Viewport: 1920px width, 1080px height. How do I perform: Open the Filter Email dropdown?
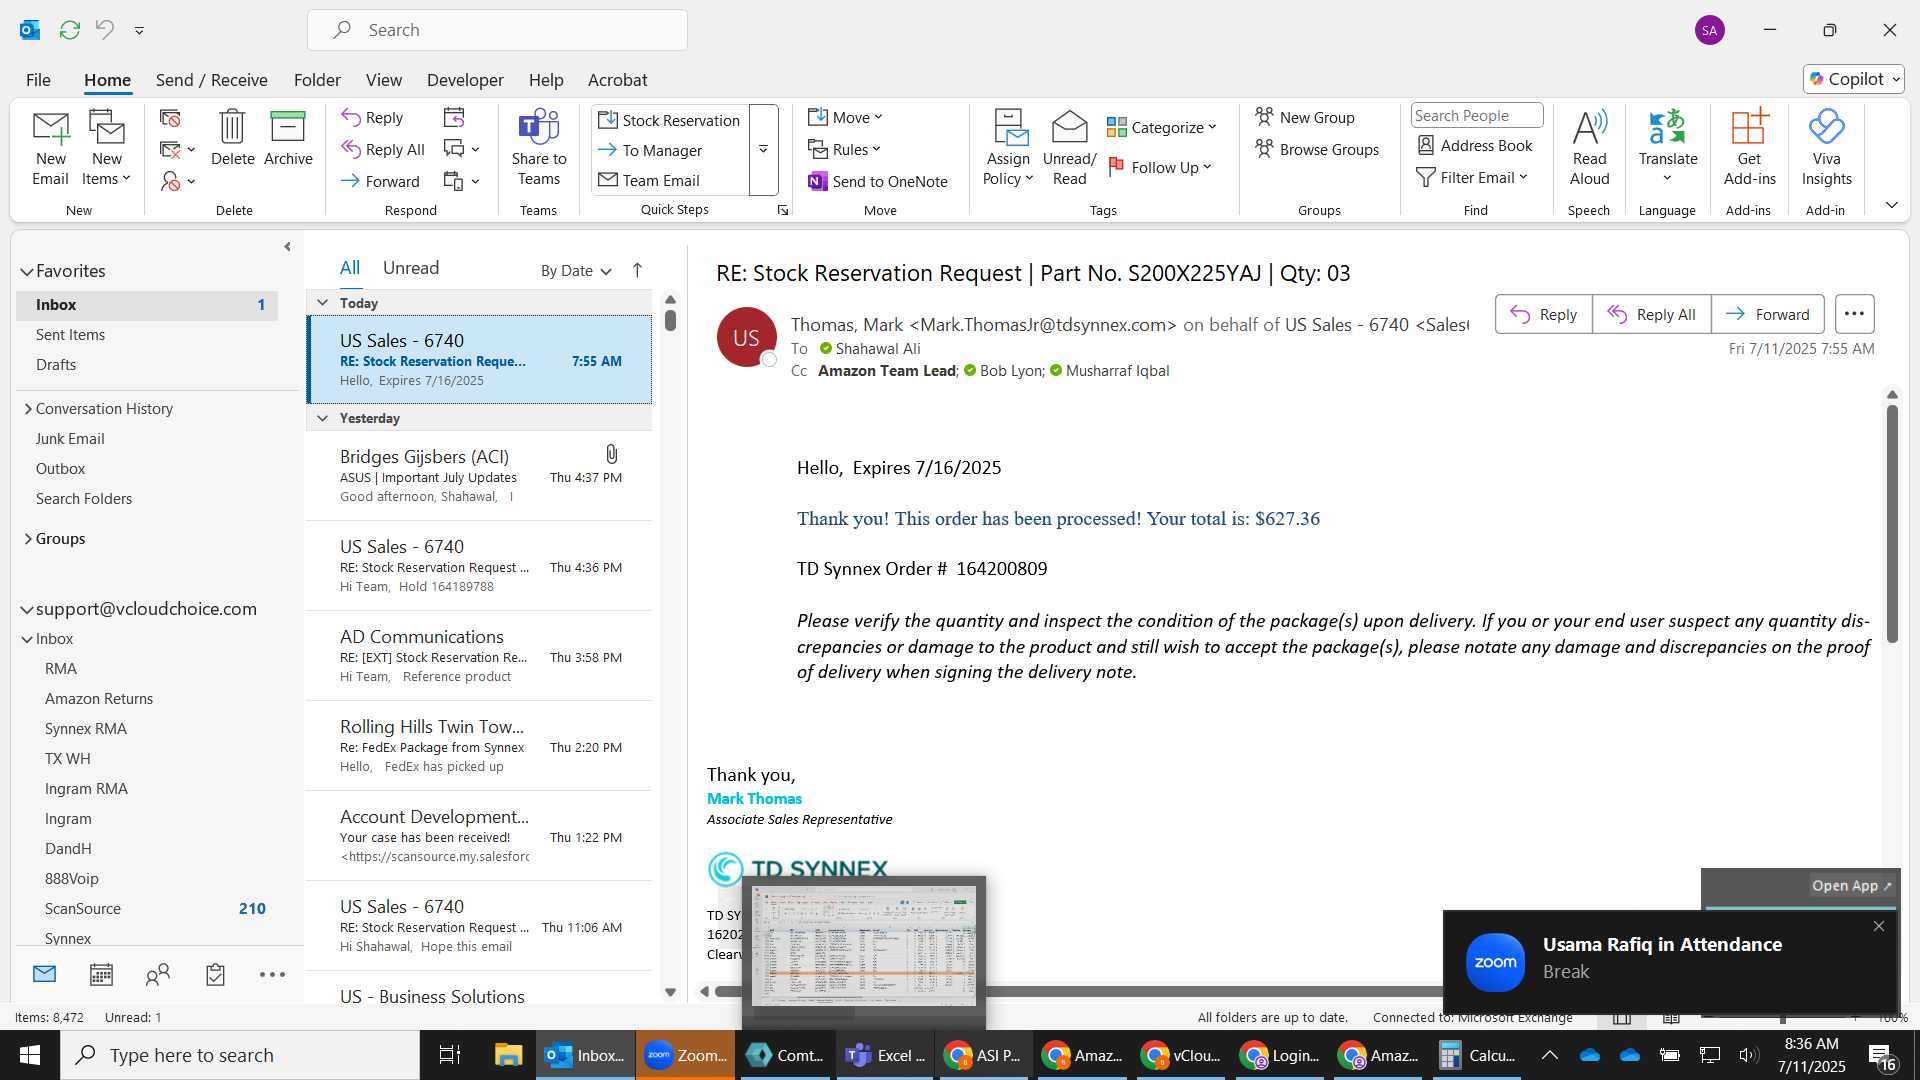point(1472,178)
